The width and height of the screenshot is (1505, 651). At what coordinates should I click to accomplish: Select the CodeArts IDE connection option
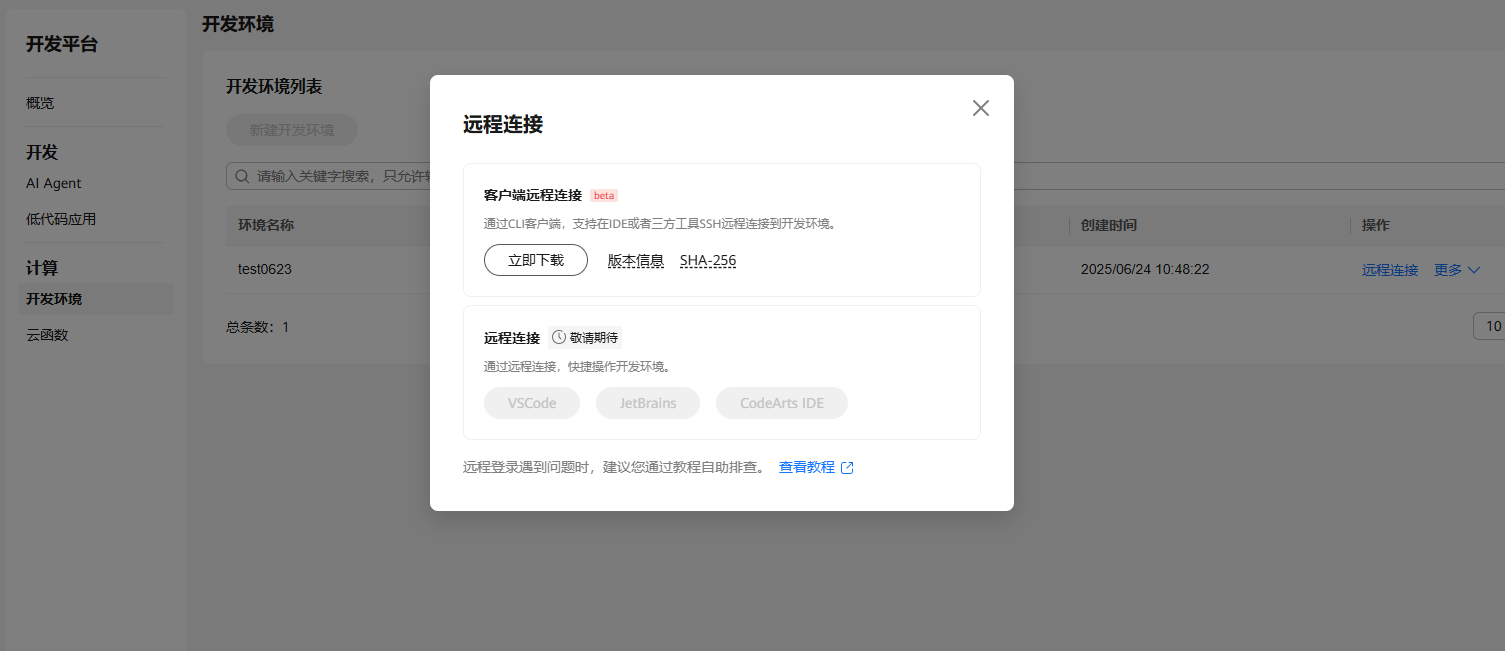[781, 403]
